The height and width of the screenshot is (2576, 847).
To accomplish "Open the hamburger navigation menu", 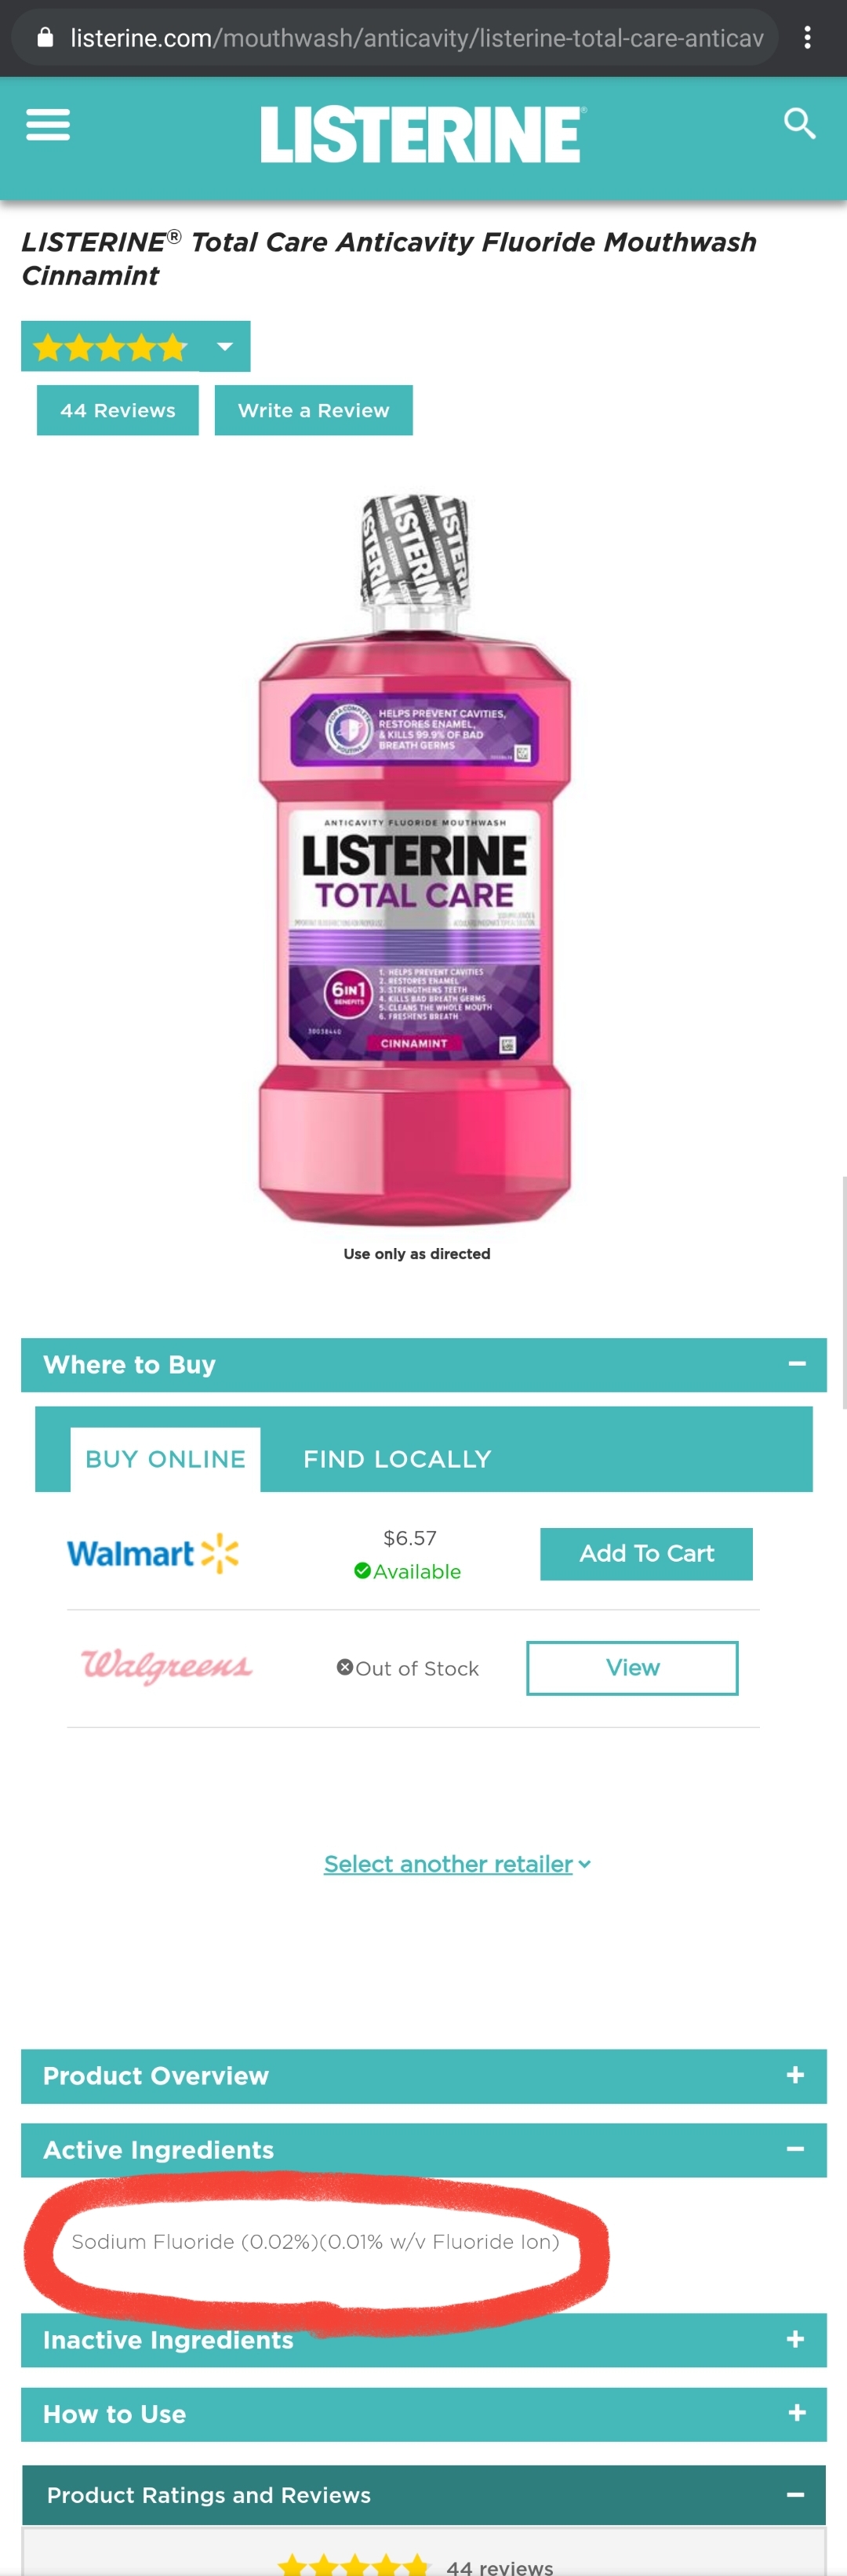I will tap(47, 125).
